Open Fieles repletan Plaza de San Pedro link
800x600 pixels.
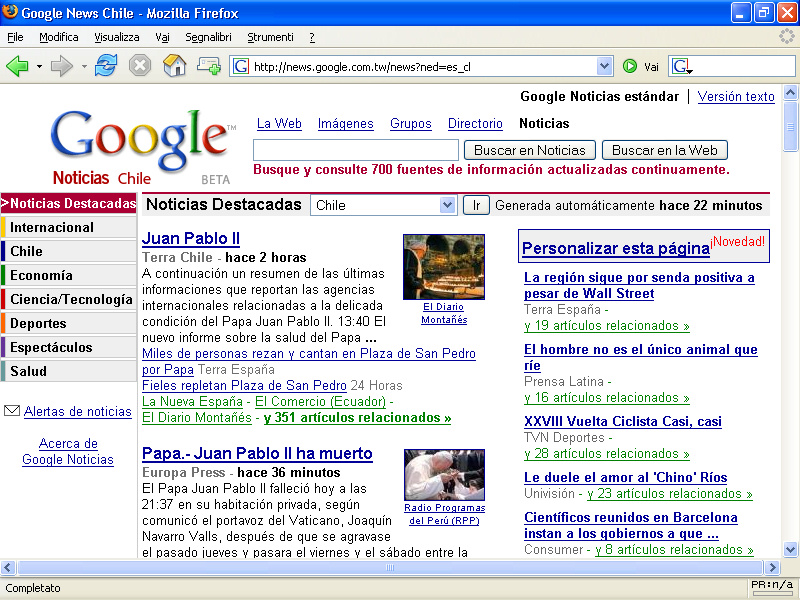click(x=244, y=385)
